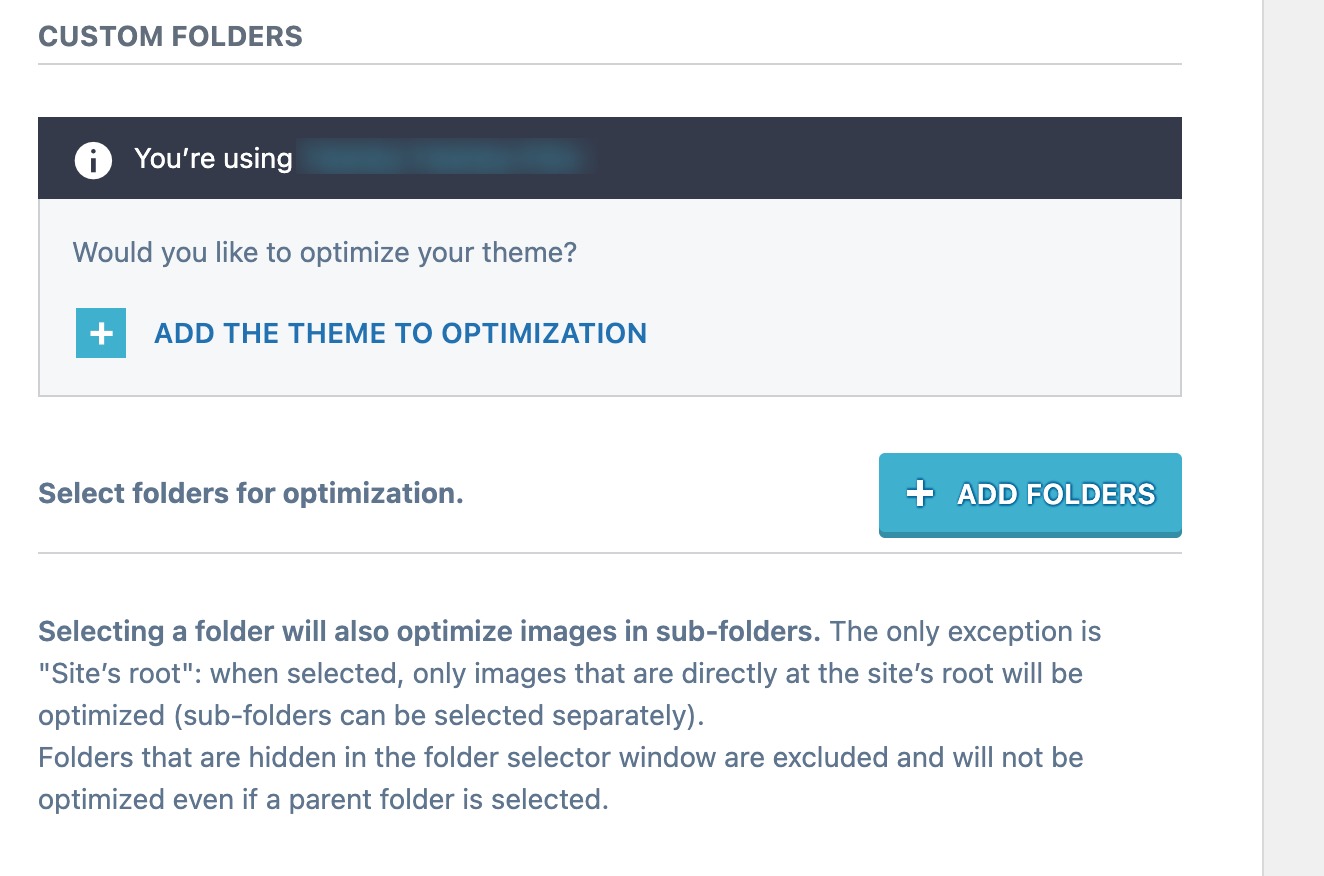
Task: Click the CUSTOM FOLDERS heading
Action: tap(170, 36)
